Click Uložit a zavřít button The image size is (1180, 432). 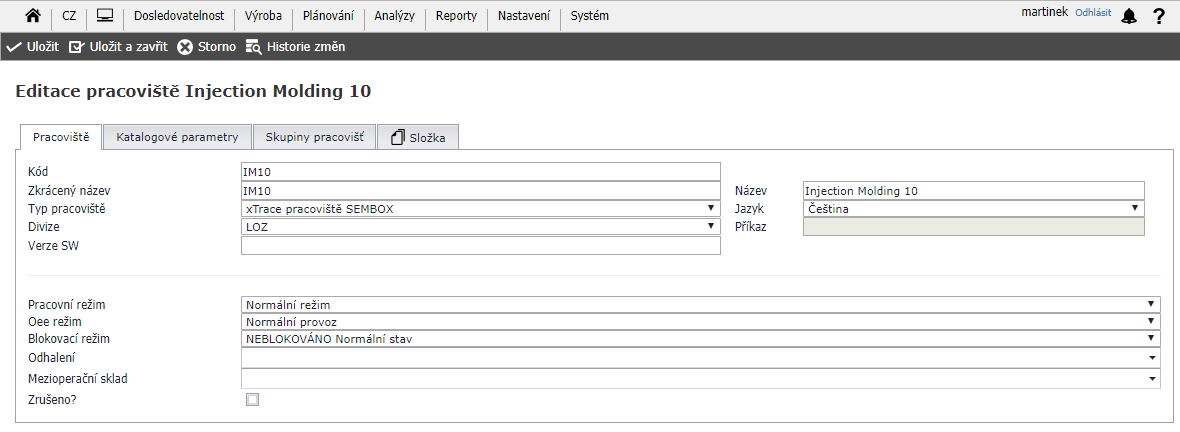pos(118,47)
